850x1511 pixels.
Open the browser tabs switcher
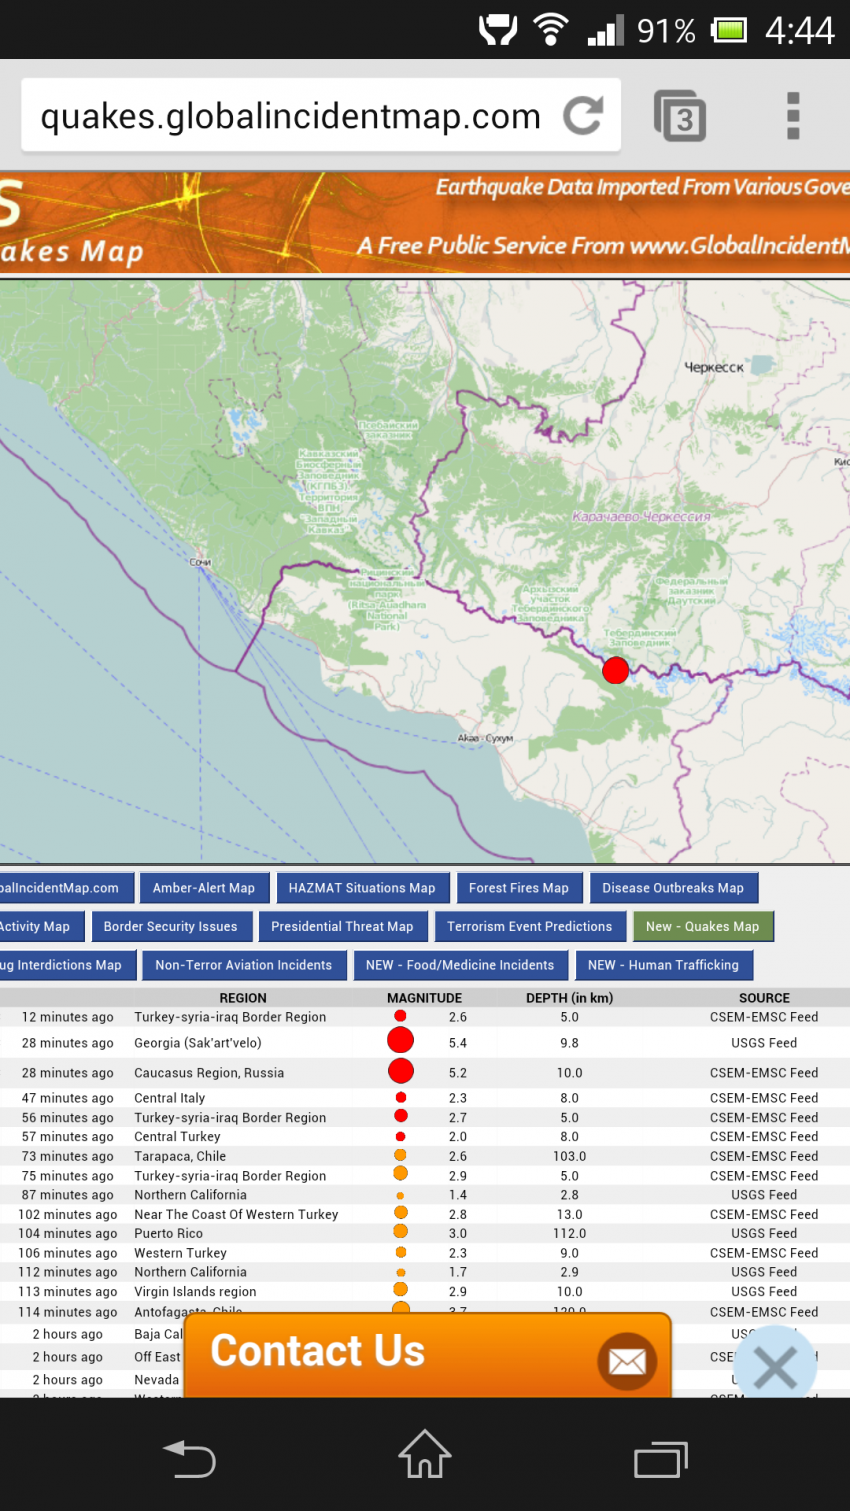tap(680, 116)
